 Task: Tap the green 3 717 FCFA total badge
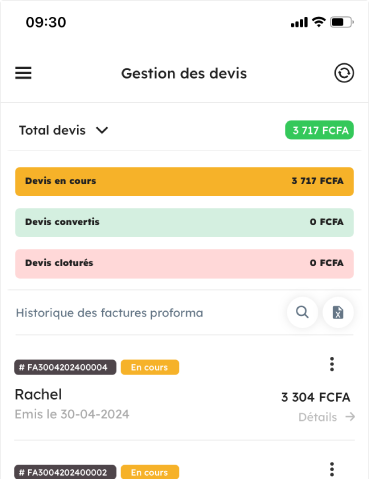point(319,130)
